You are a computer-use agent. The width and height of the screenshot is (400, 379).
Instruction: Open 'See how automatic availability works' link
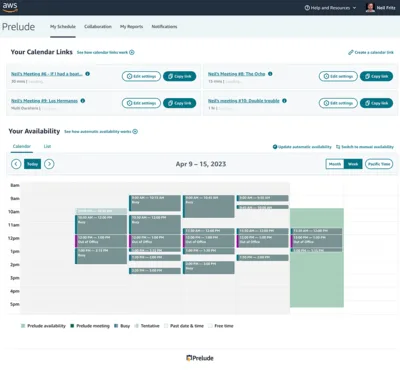tap(101, 132)
